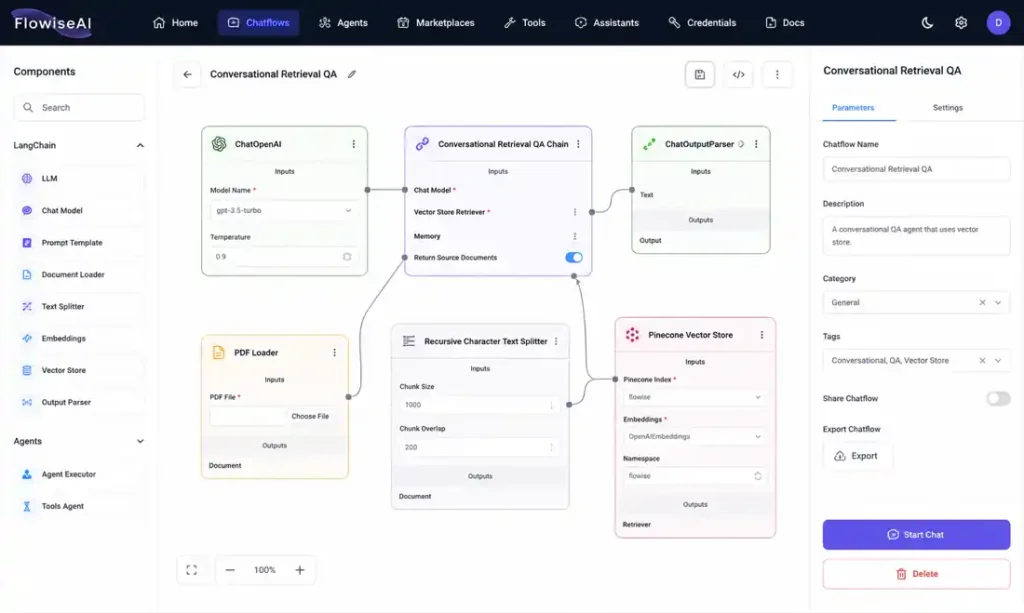Image resolution: width=1024 pixels, height=613 pixels.
Task: Select Tools Agent component
Action: pos(79,506)
